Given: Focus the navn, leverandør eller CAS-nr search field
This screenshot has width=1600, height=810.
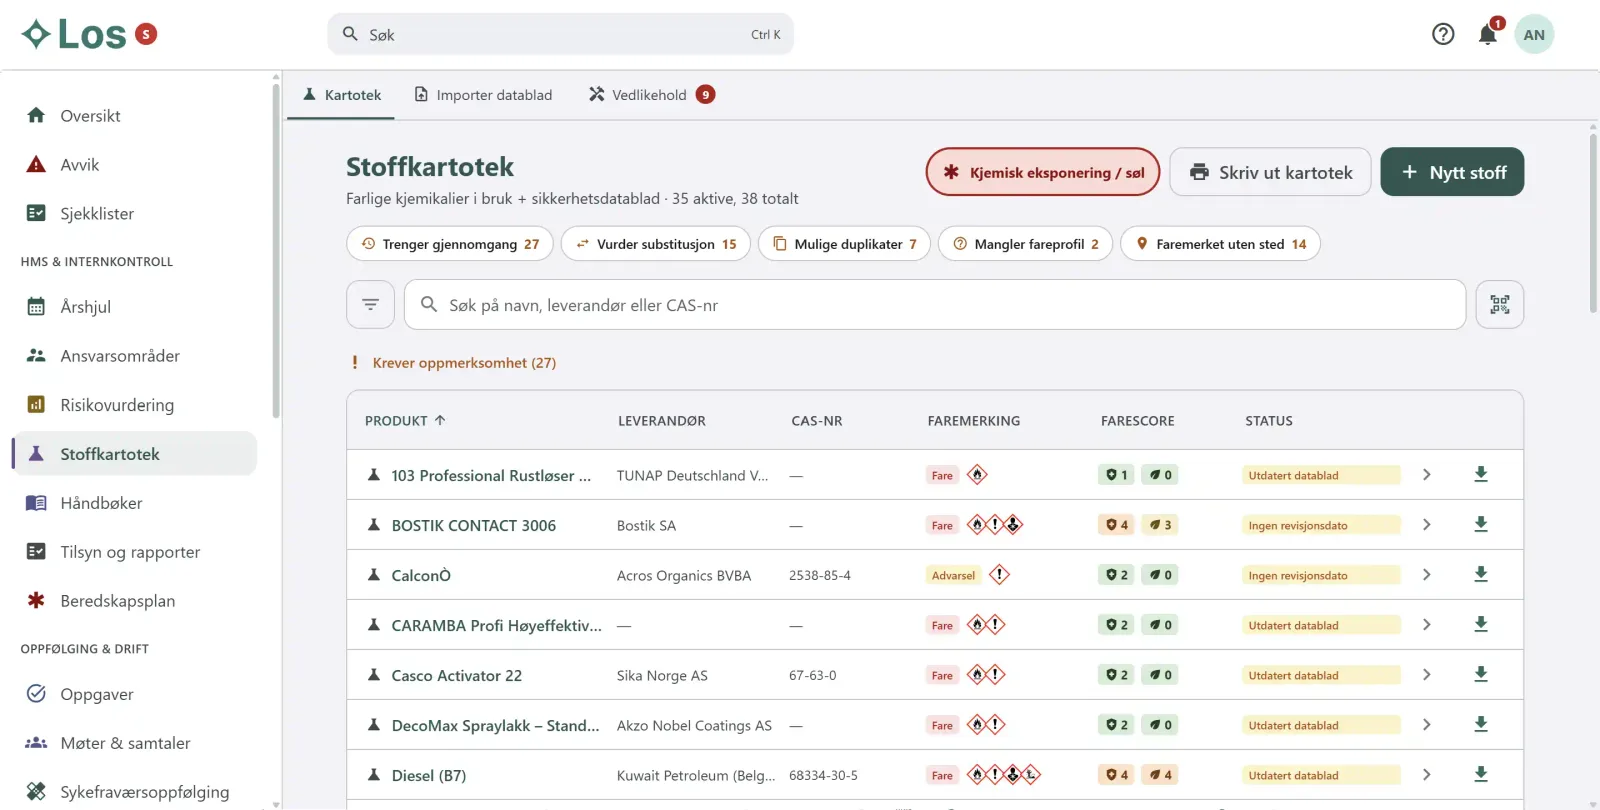Looking at the screenshot, I should pos(935,304).
